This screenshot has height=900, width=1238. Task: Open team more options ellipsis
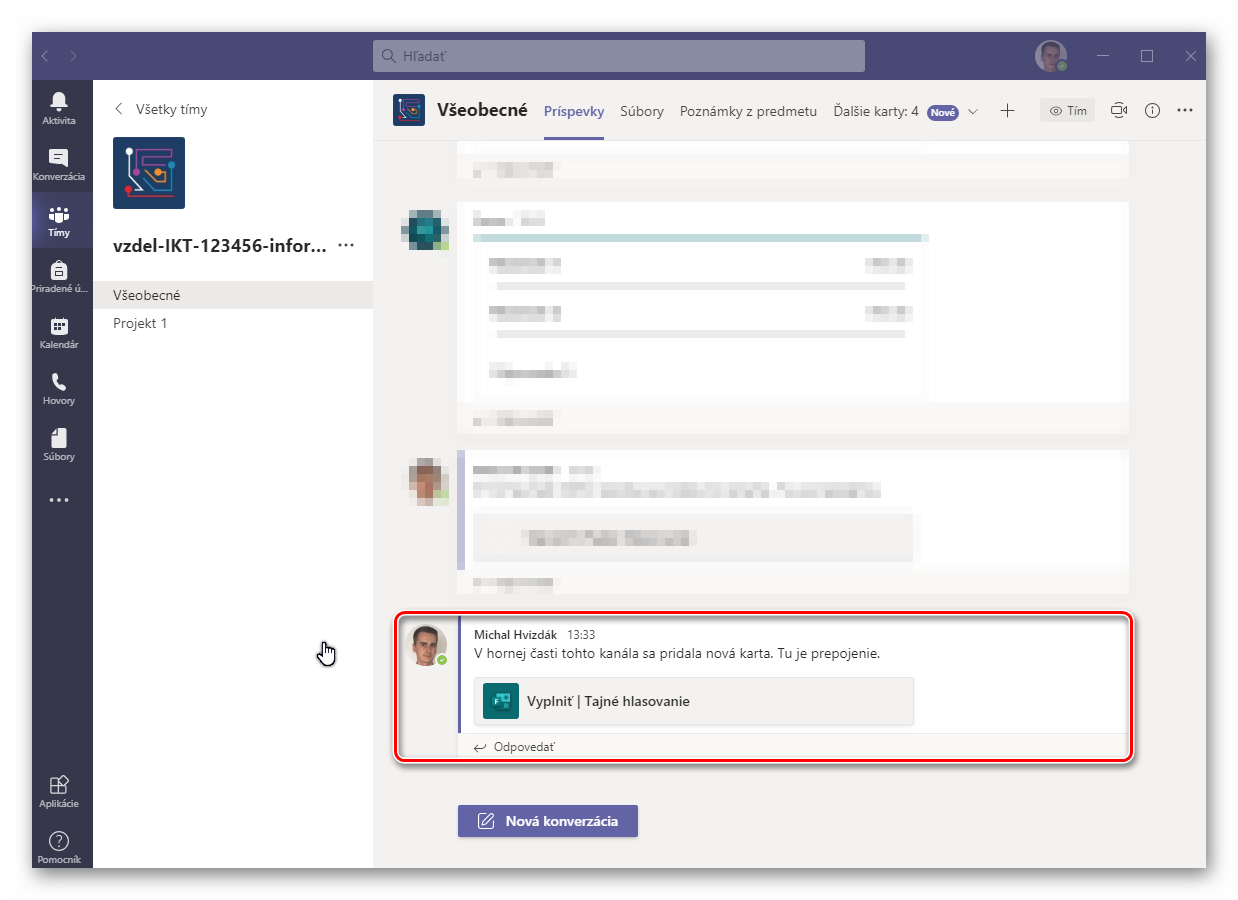click(346, 245)
